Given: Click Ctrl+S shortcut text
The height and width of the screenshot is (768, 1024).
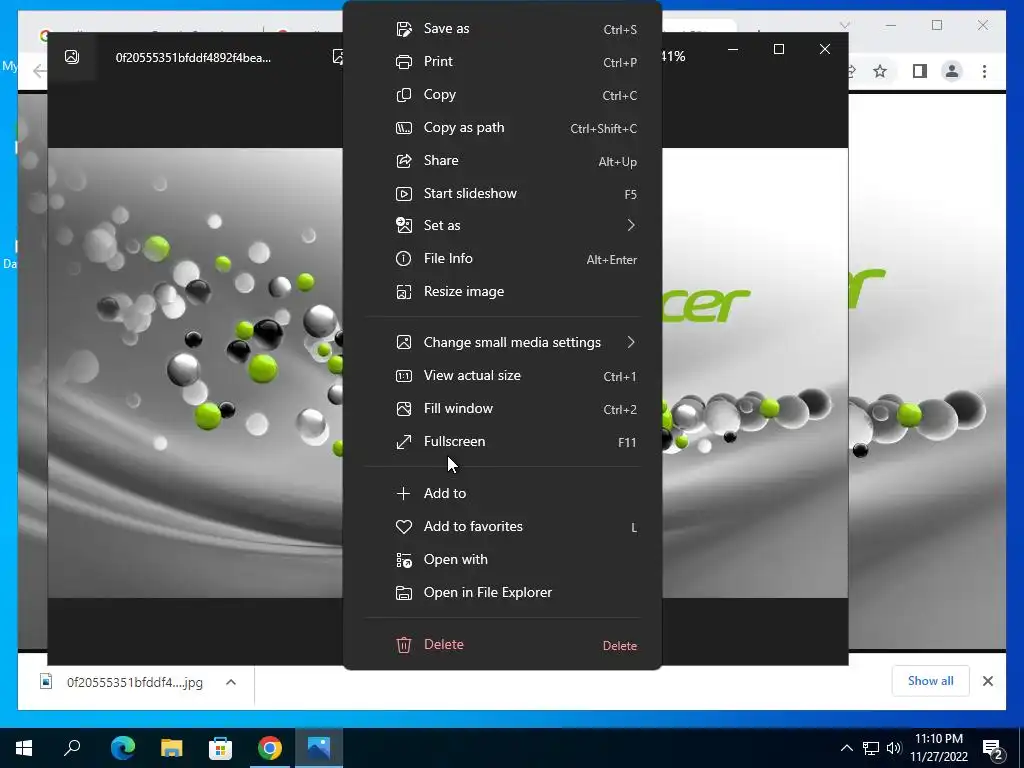Looking at the screenshot, I should 620,29.
